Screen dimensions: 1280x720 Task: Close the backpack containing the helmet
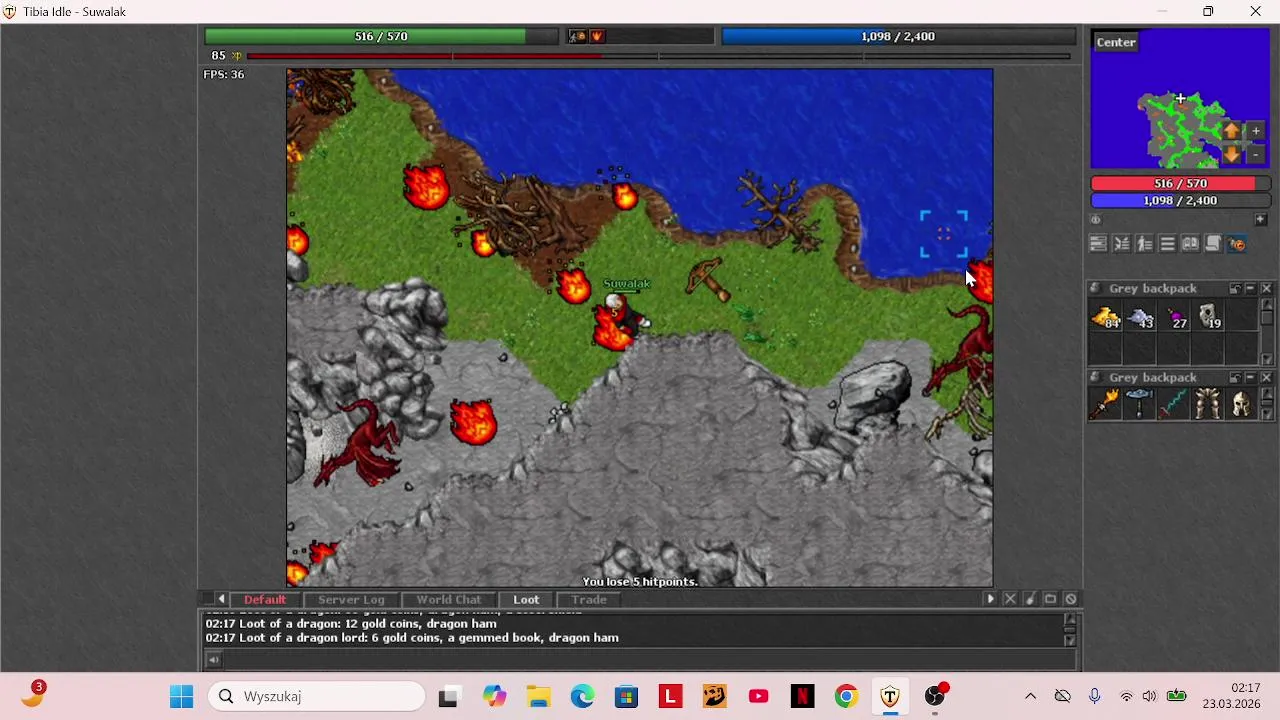[x=1266, y=378]
